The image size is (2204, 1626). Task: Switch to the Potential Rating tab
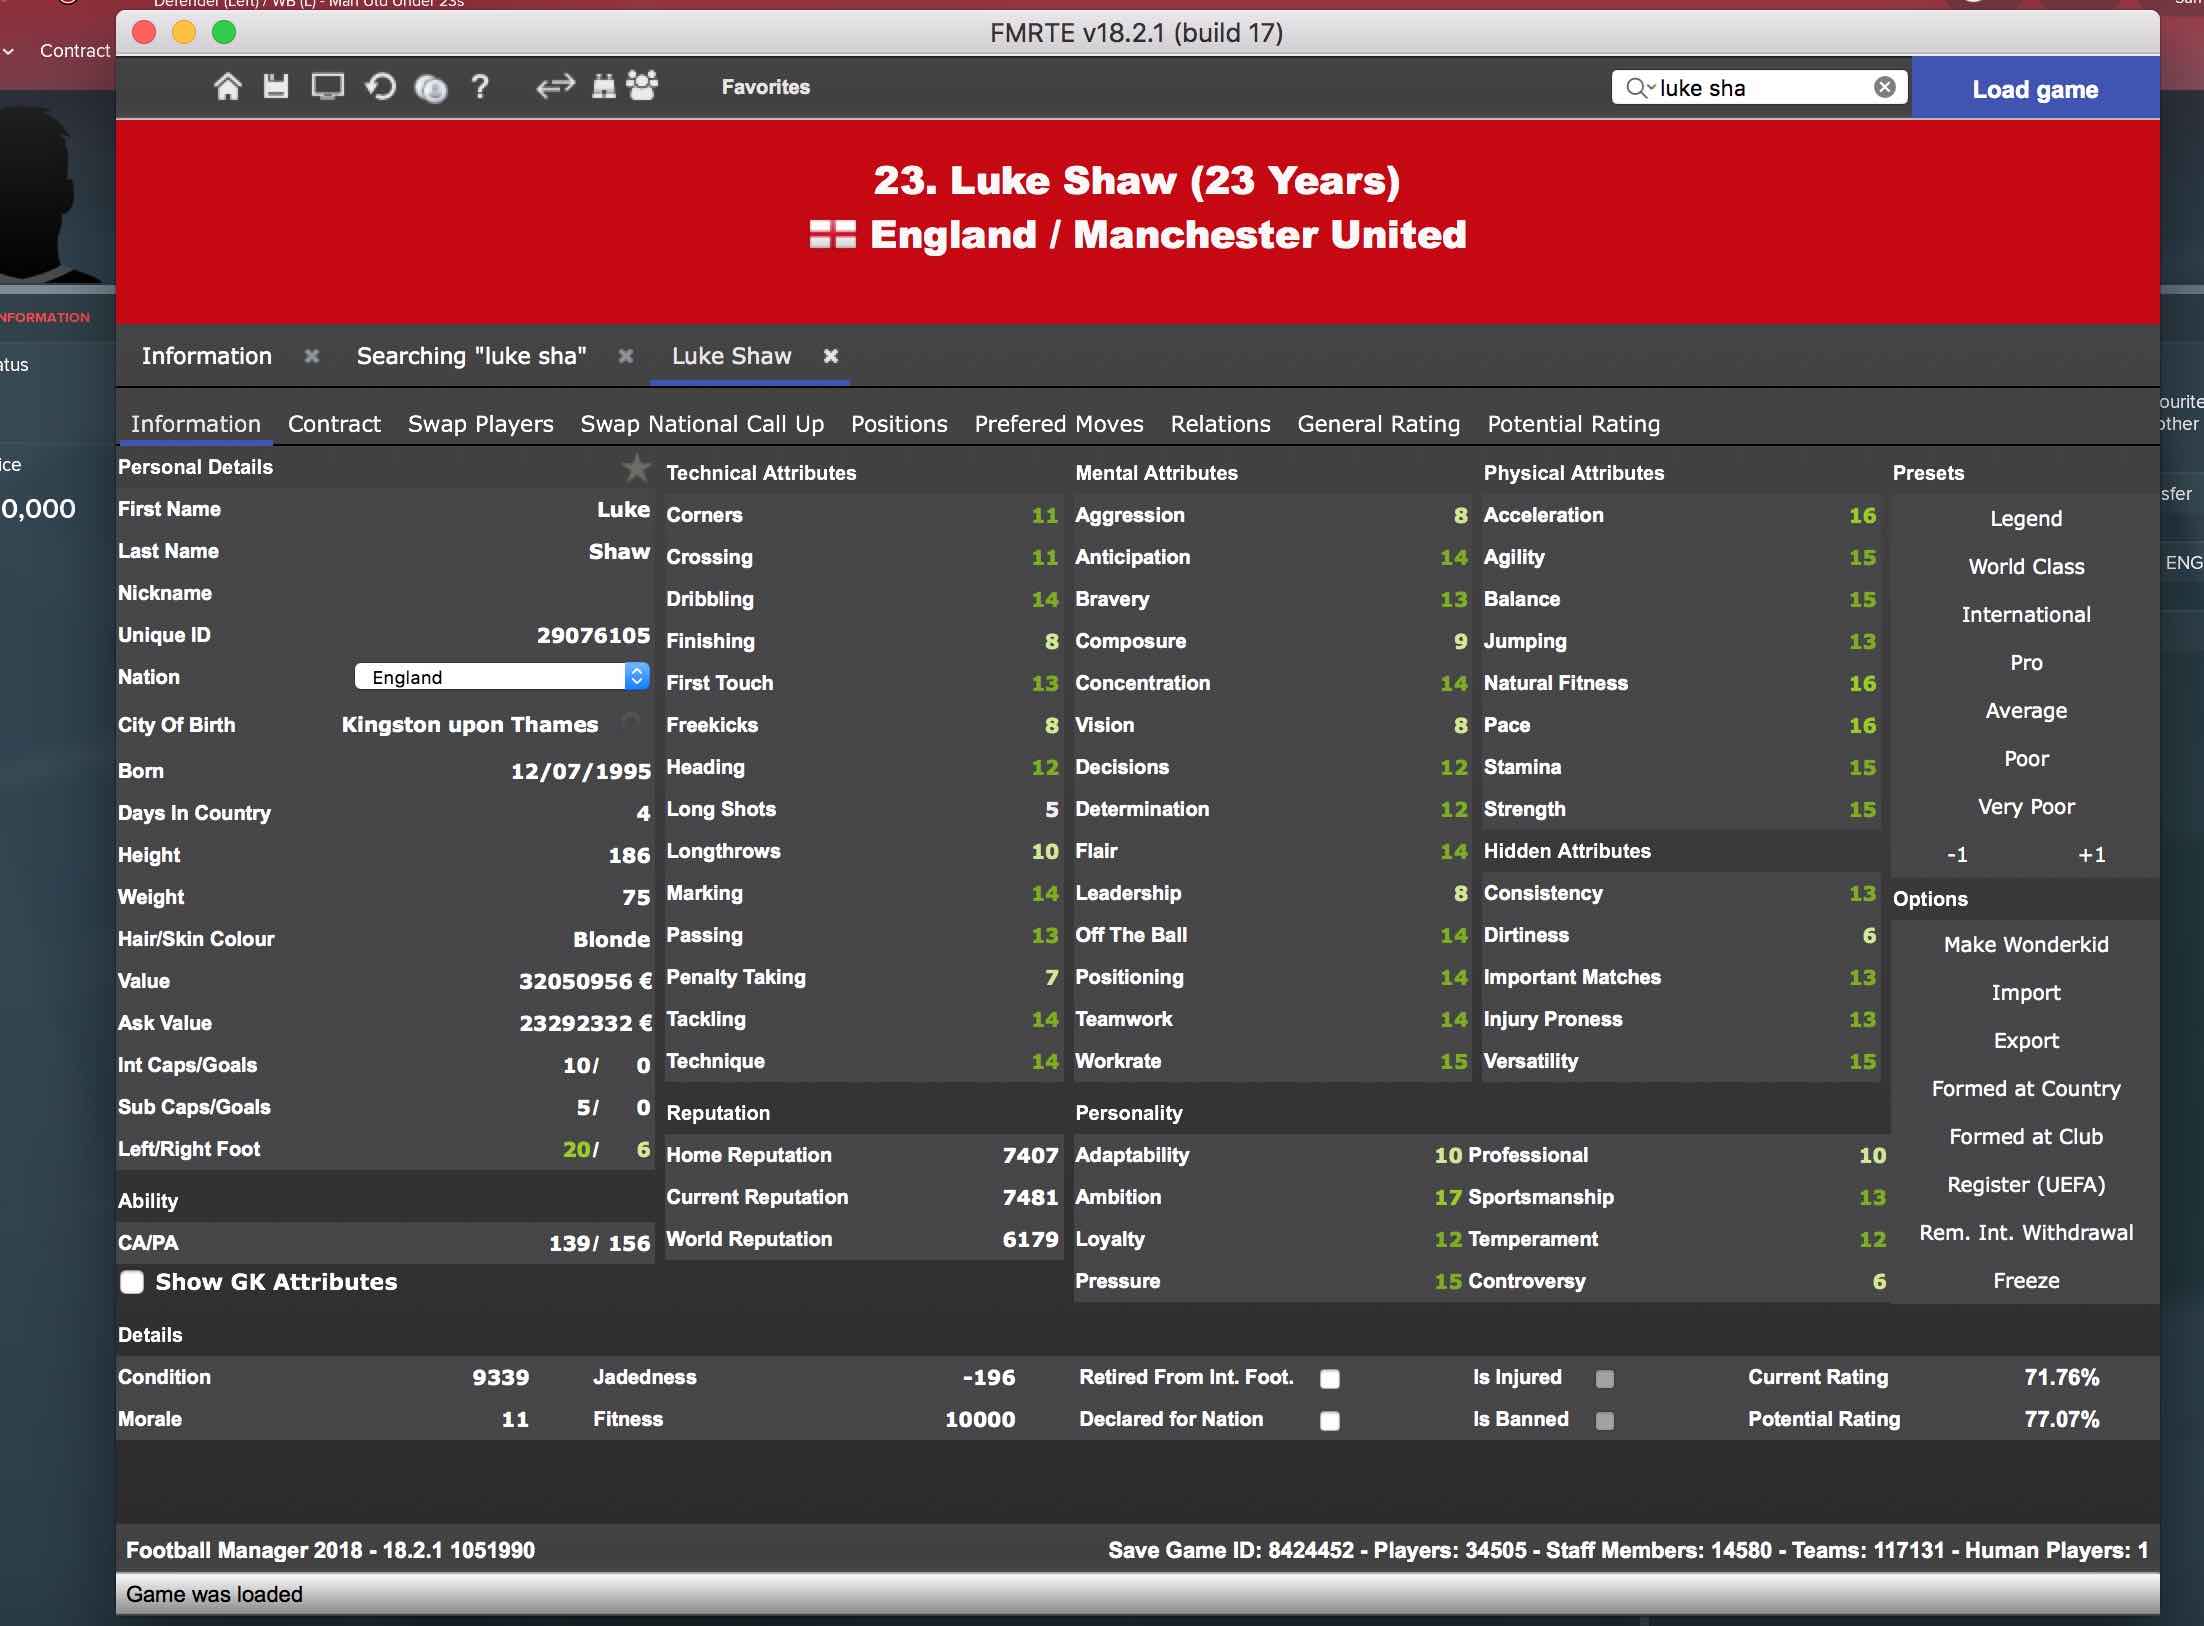click(x=1573, y=424)
